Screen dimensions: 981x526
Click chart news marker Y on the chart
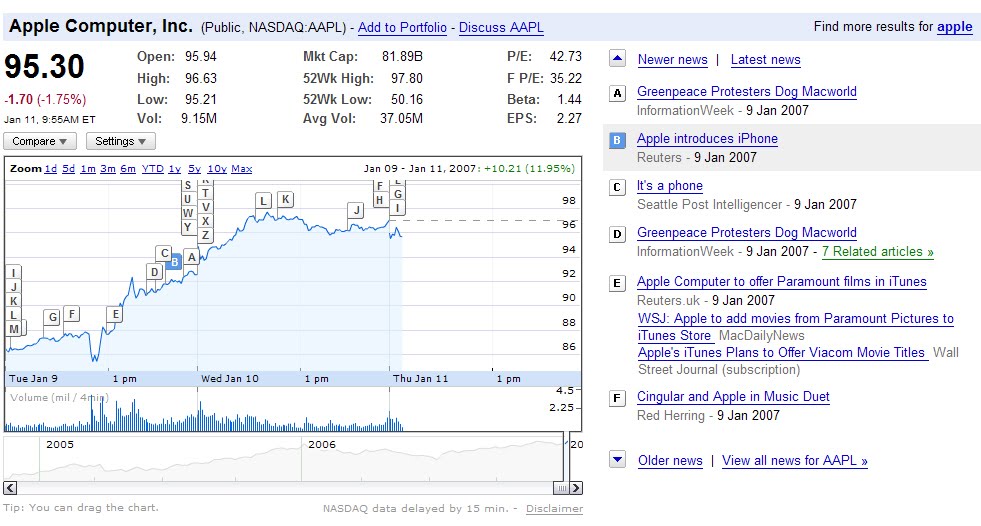tap(188, 227)
